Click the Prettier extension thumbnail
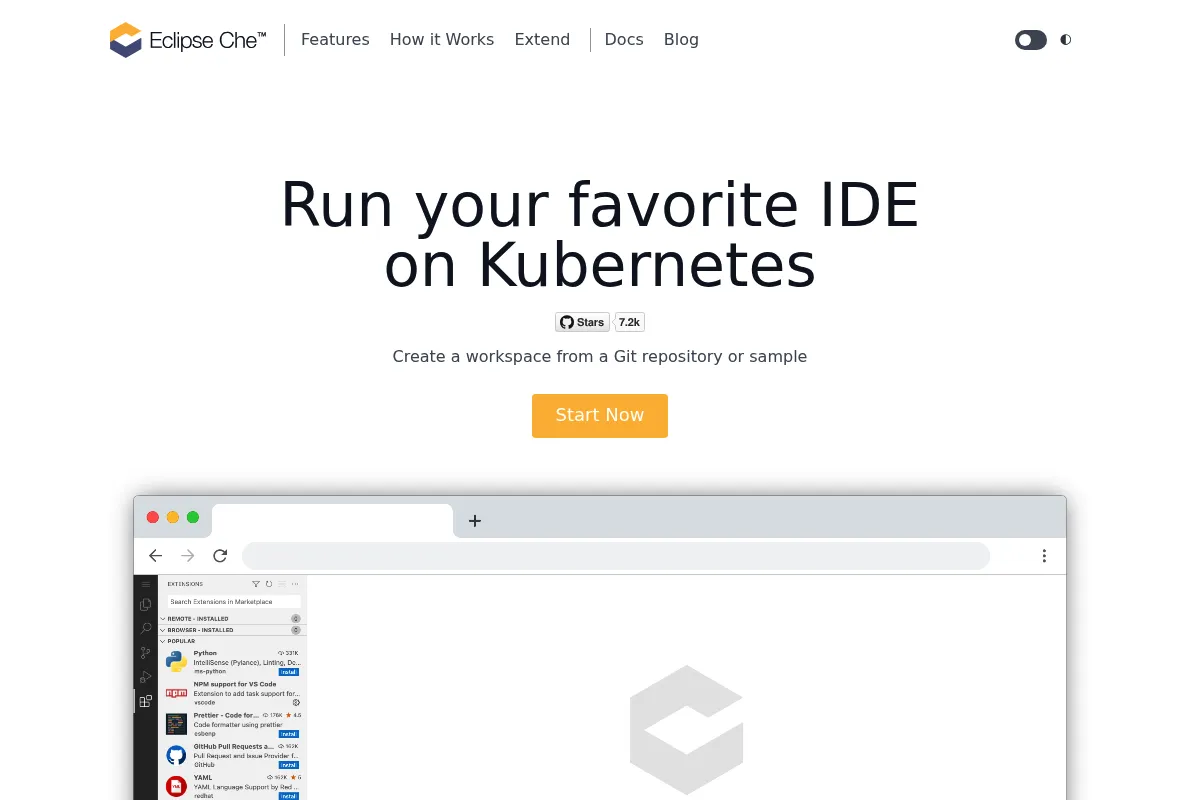 [x=177, y=724]
